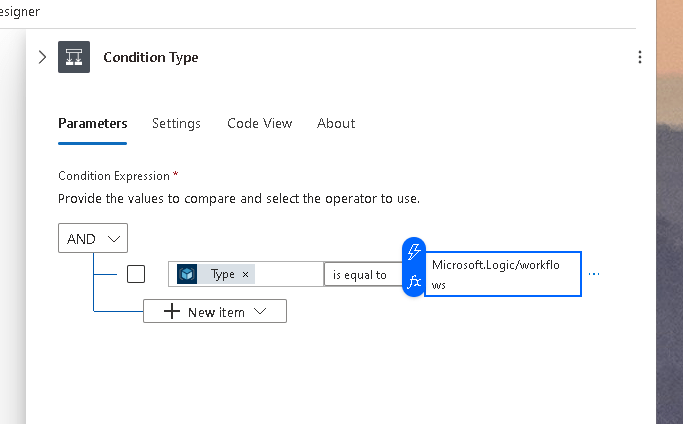Click the Condition Type title text
This screenshot has height=424, width=683.
pos(151,57)
